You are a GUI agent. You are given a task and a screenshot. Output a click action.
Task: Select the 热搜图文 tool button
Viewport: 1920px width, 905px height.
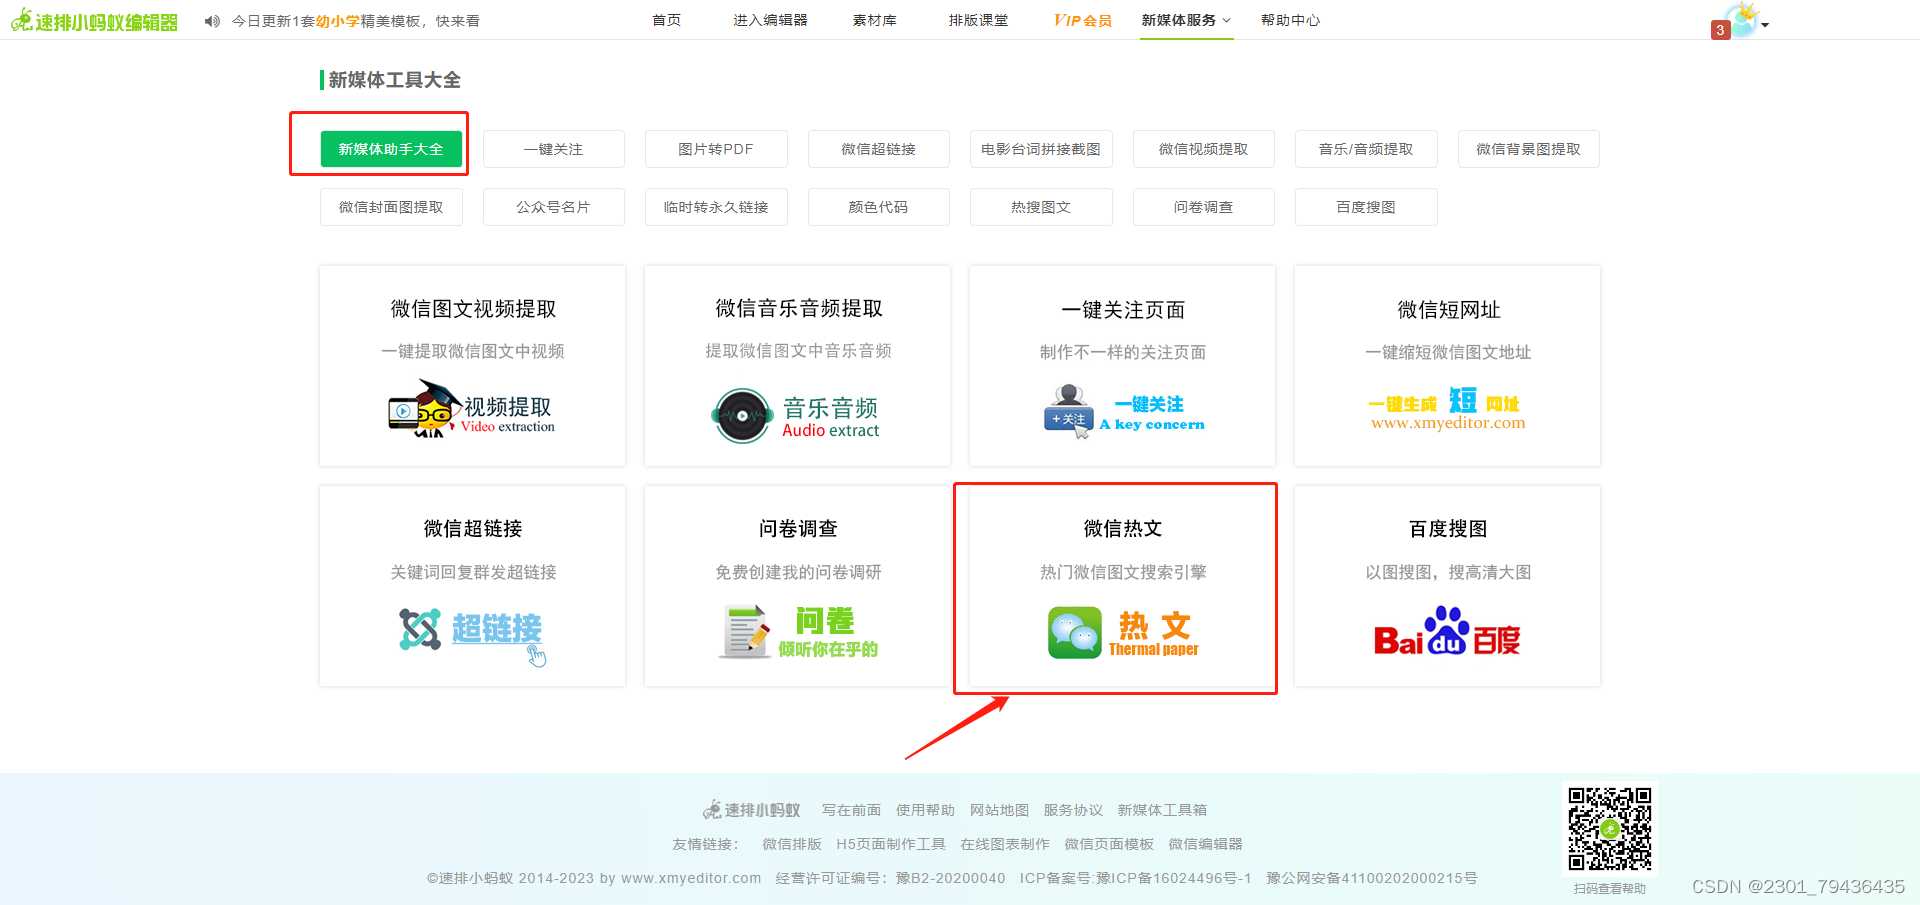click(1041, 207)
